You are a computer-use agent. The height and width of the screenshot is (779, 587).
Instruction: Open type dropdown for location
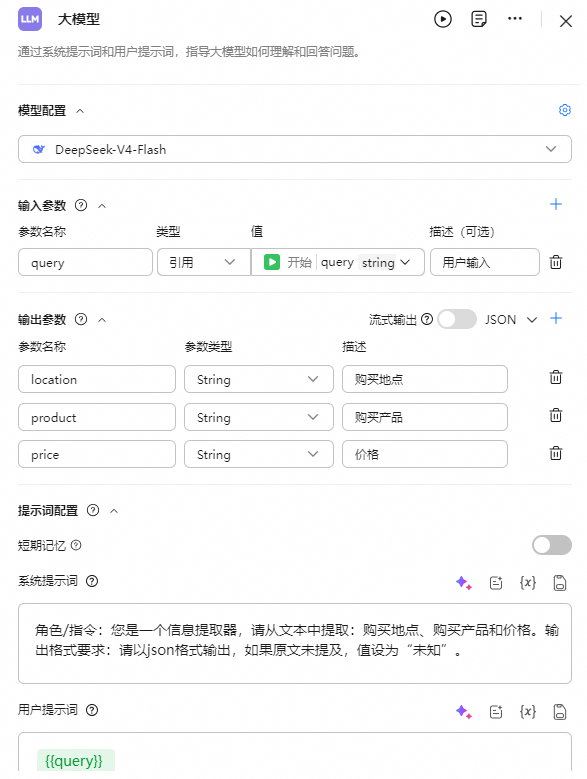pyautogui.click(x=259, y=379)
